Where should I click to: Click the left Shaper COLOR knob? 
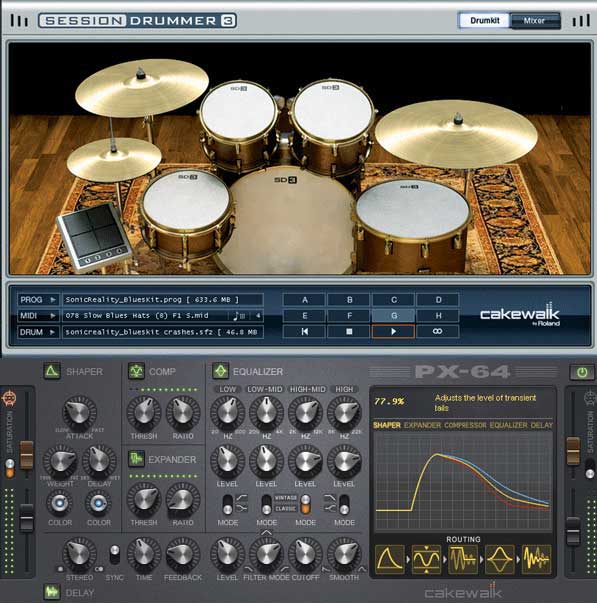(60, 503)
